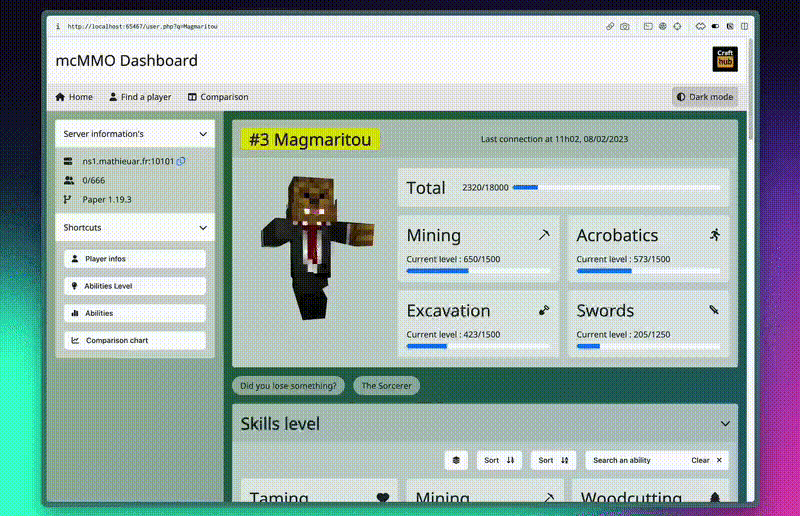Toggle the pill switch in browser toolbar

coord(715,26)
